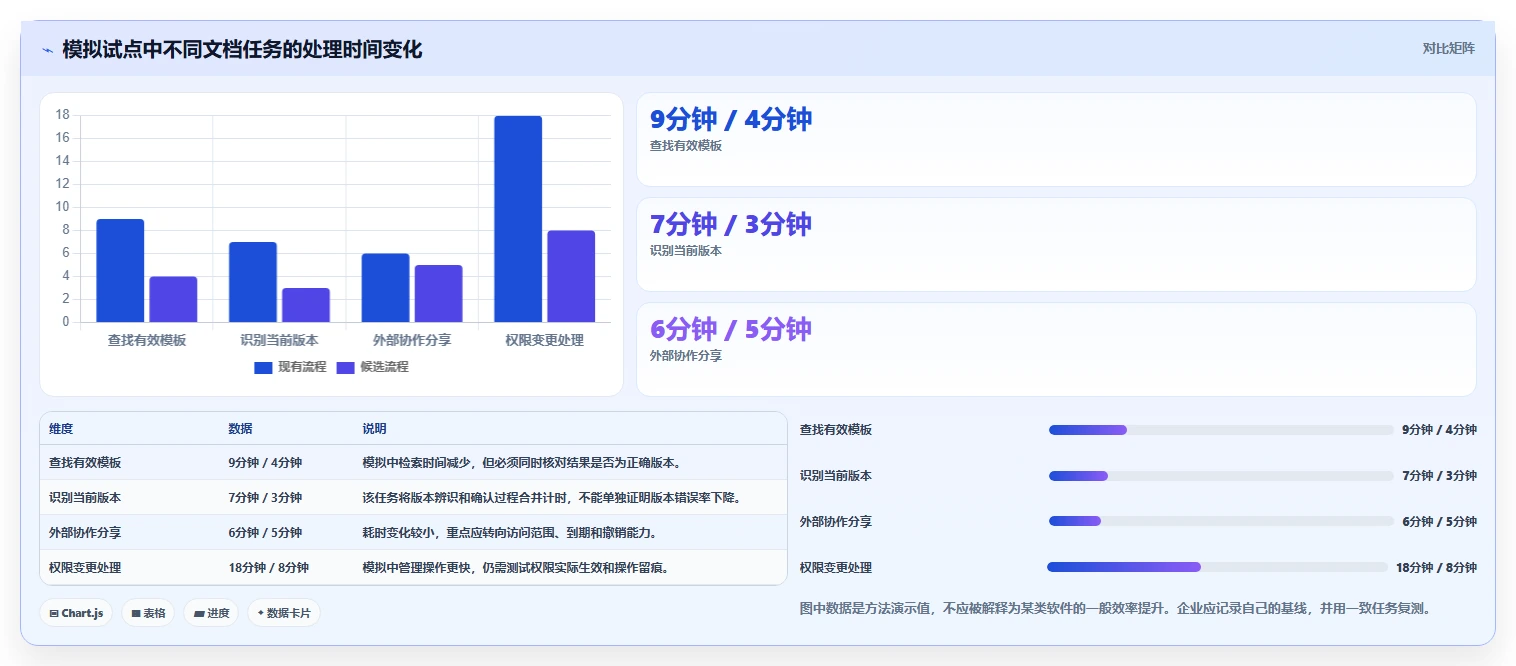Click the table cell 18分钟 / 8分钟

[x=268, y=567]
